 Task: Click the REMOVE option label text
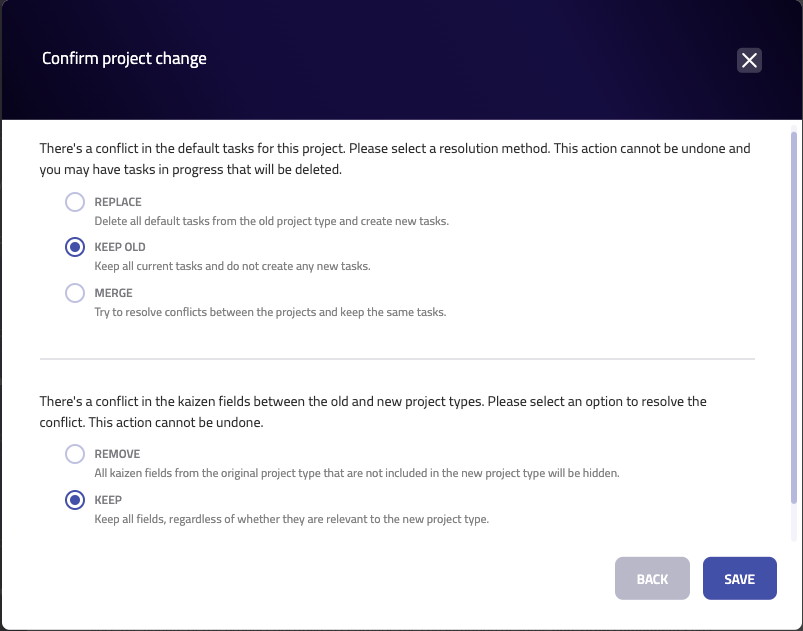coord(117,454)
